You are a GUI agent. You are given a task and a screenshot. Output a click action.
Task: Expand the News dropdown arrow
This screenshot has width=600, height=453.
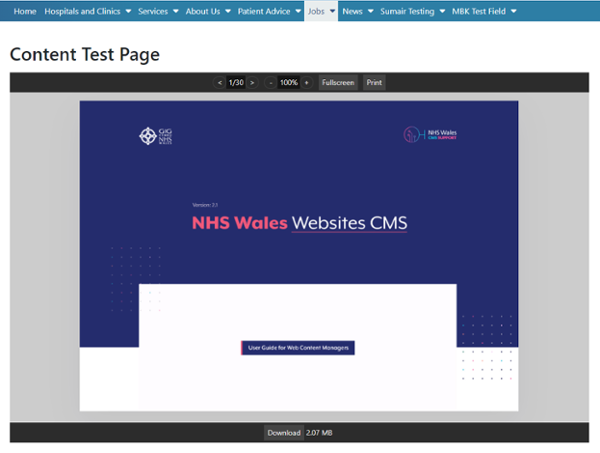point(370,11)
